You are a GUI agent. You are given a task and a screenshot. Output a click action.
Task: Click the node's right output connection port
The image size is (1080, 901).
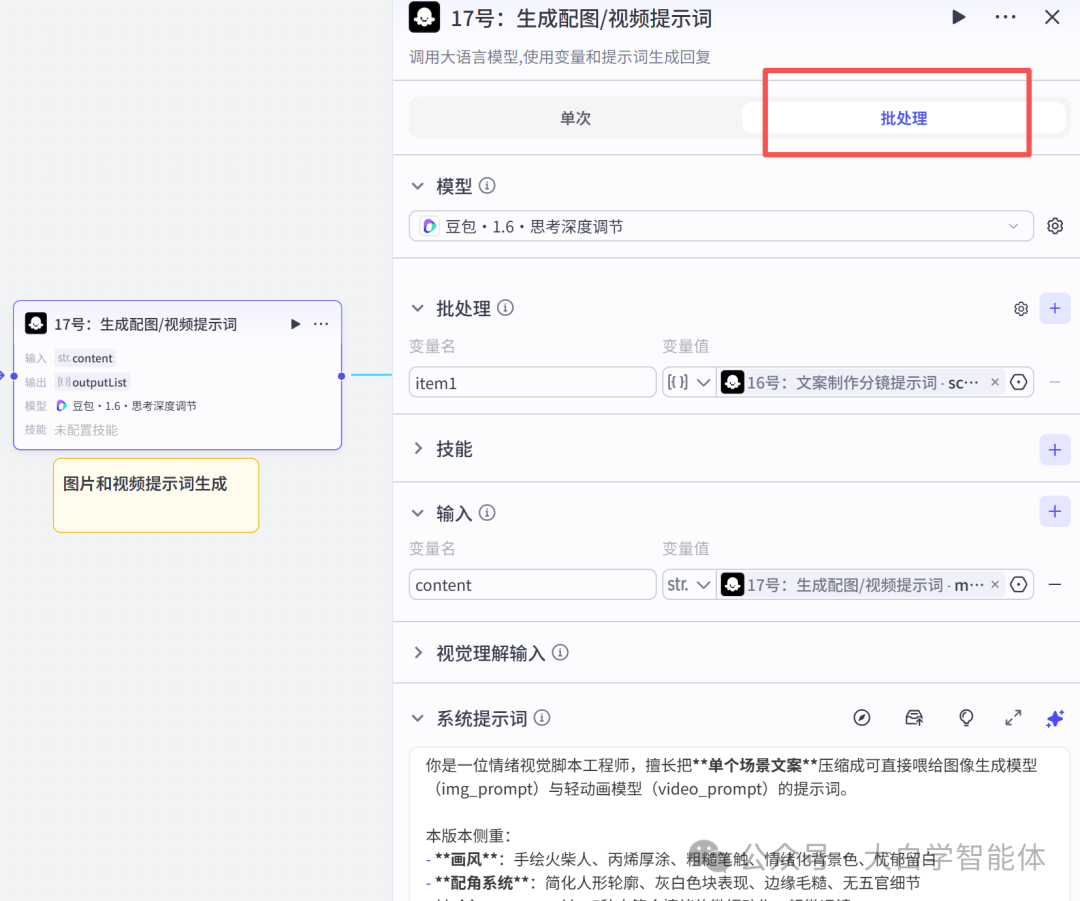[x=342, y=376]
